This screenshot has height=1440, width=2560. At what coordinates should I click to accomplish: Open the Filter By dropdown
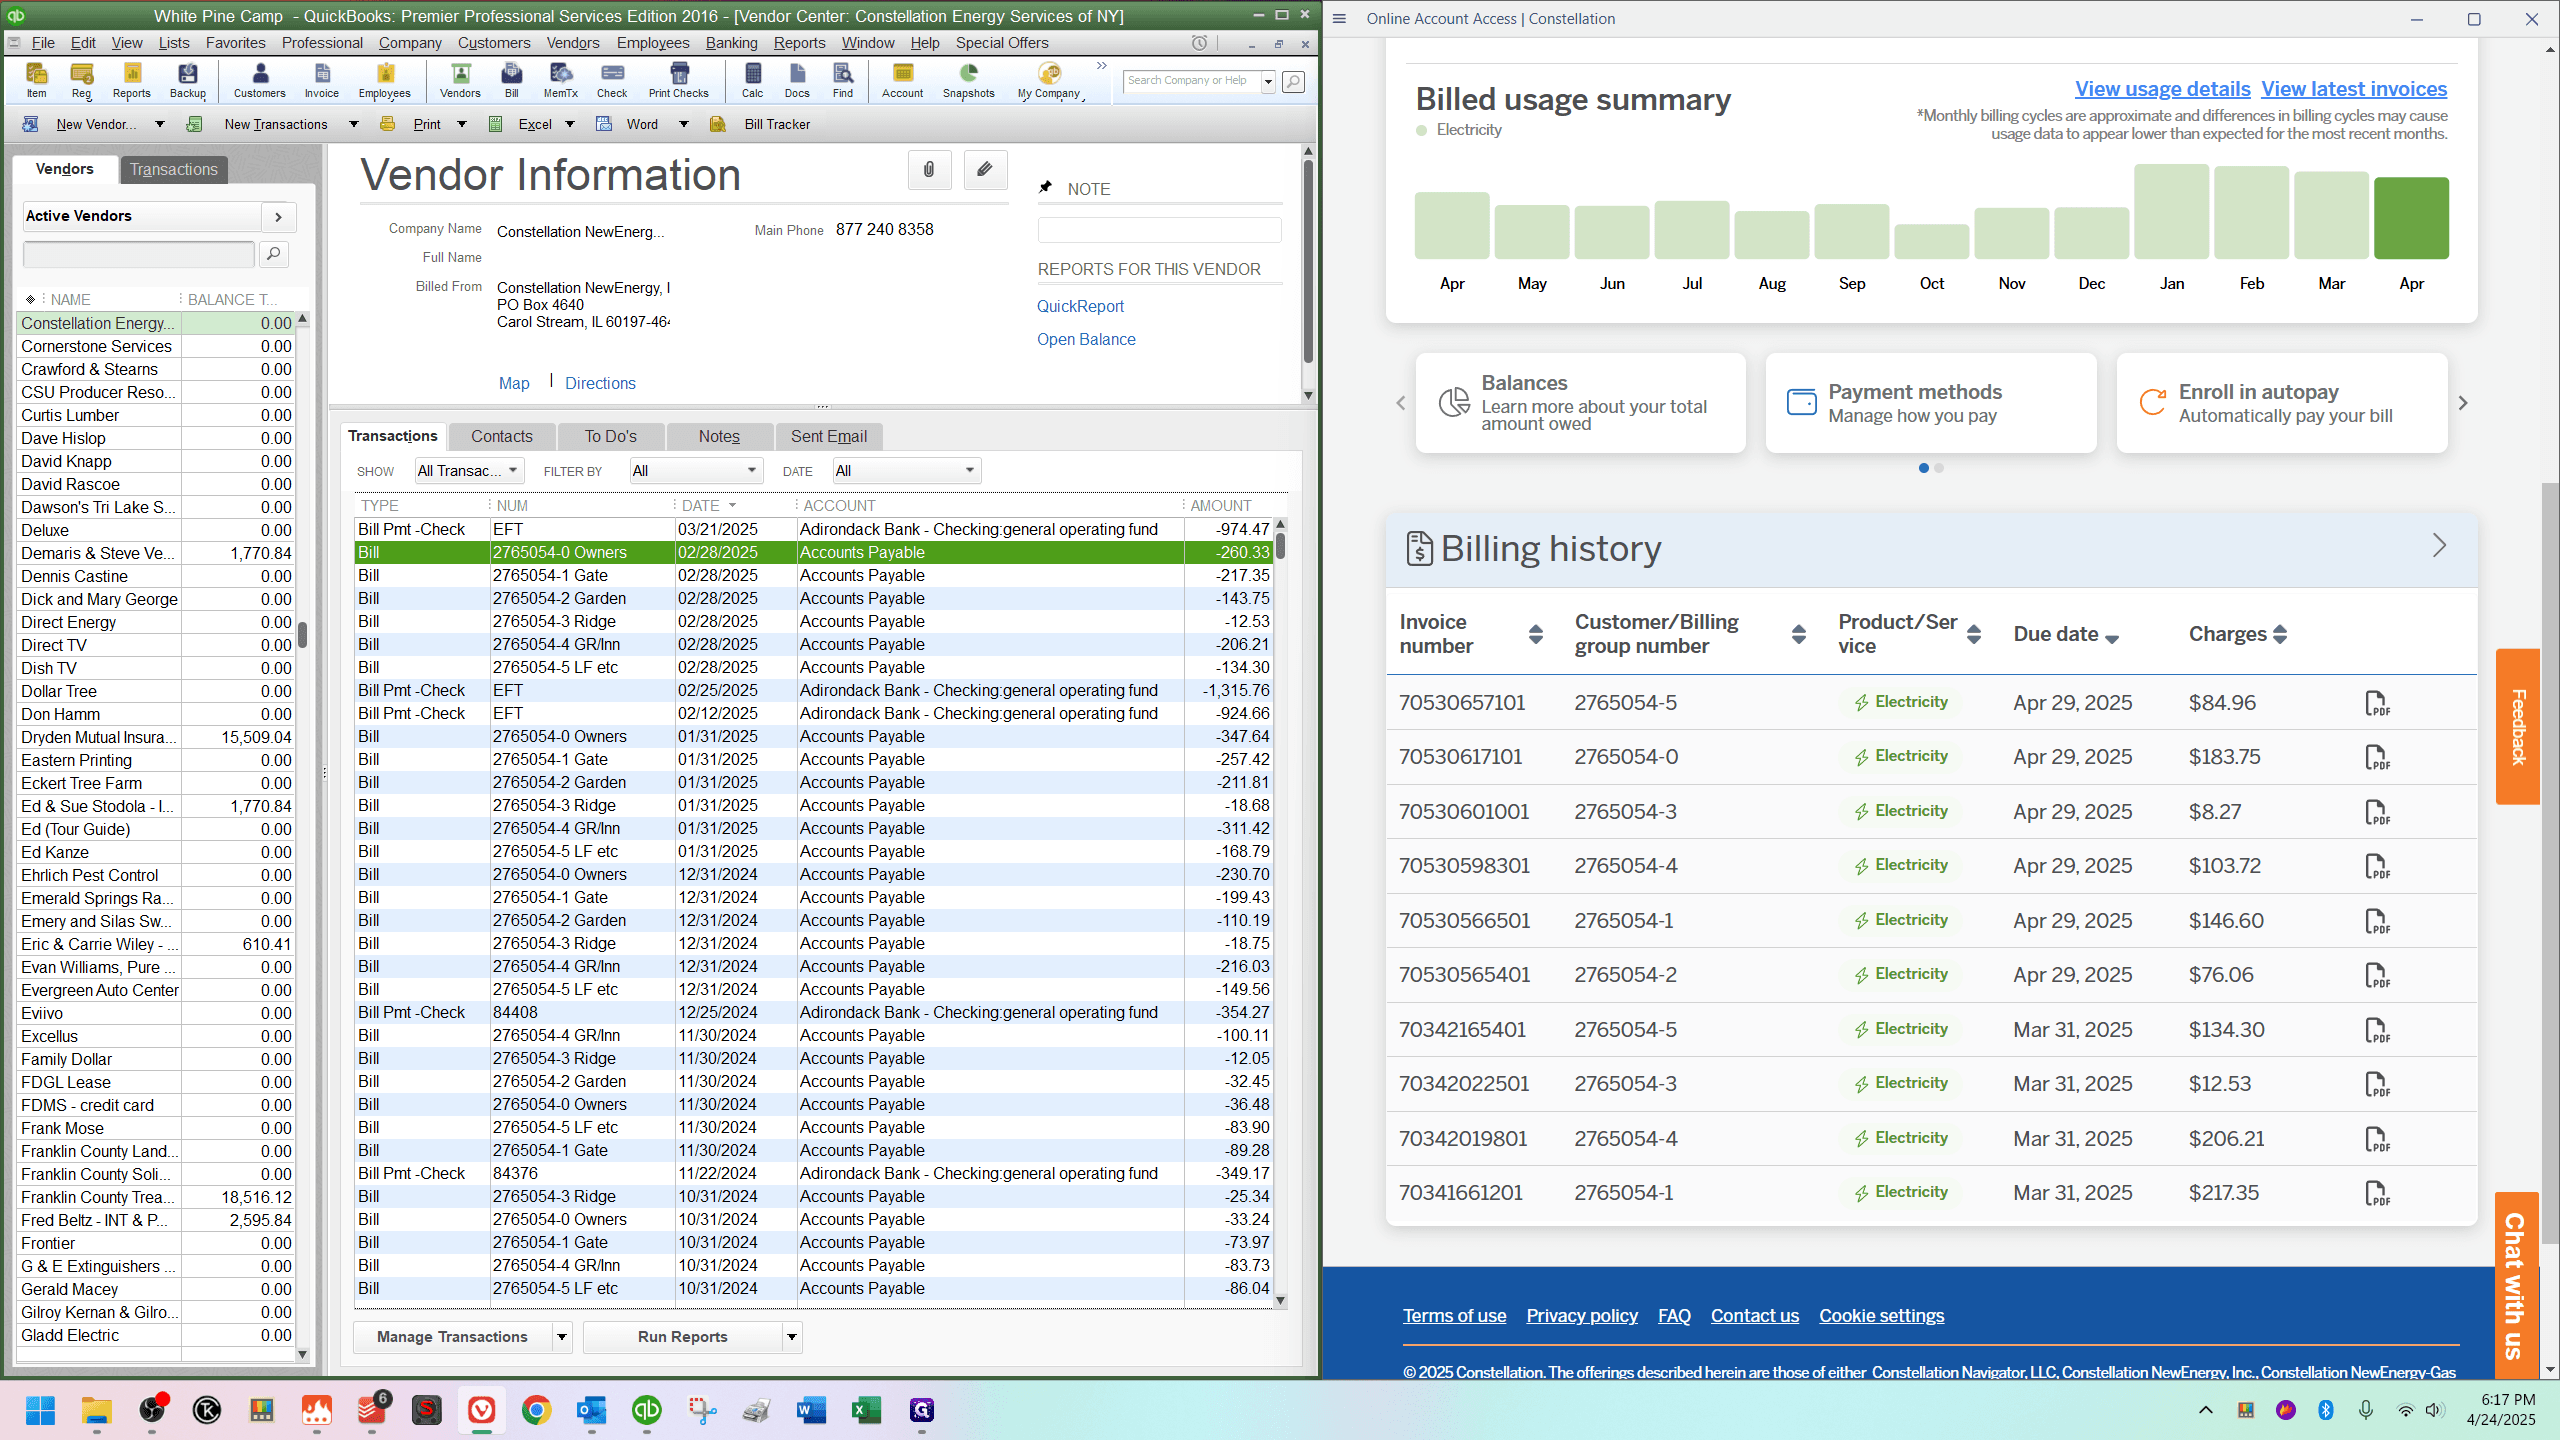coord(695,471)
